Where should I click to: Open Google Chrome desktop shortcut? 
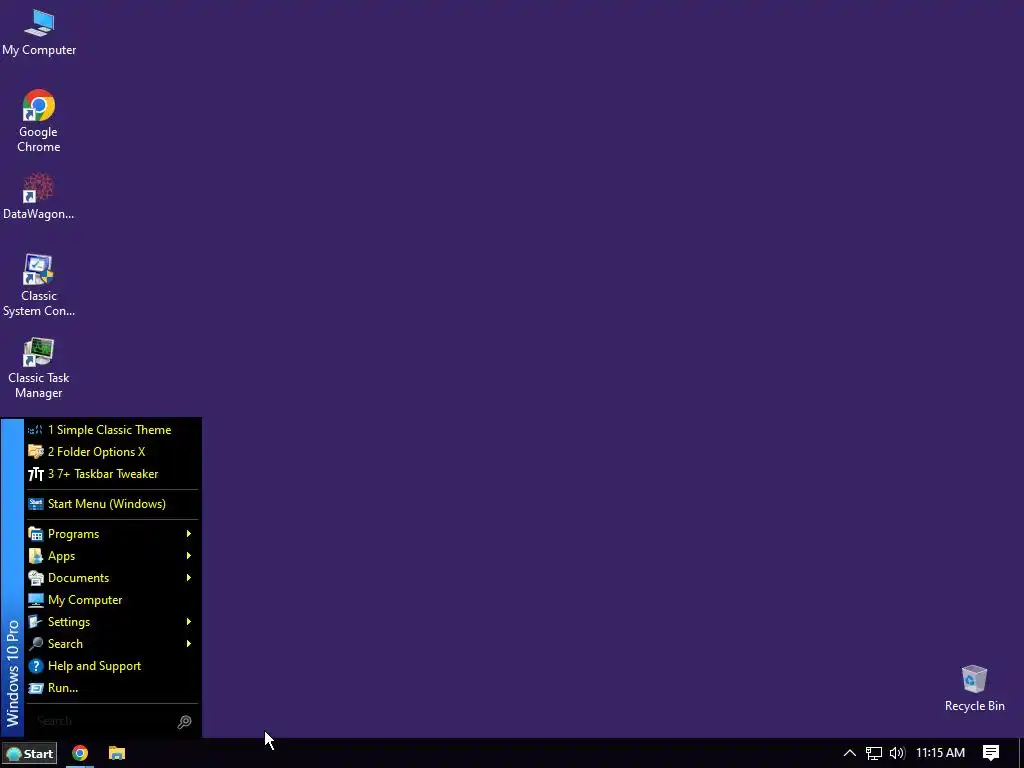tap(39, 121)
